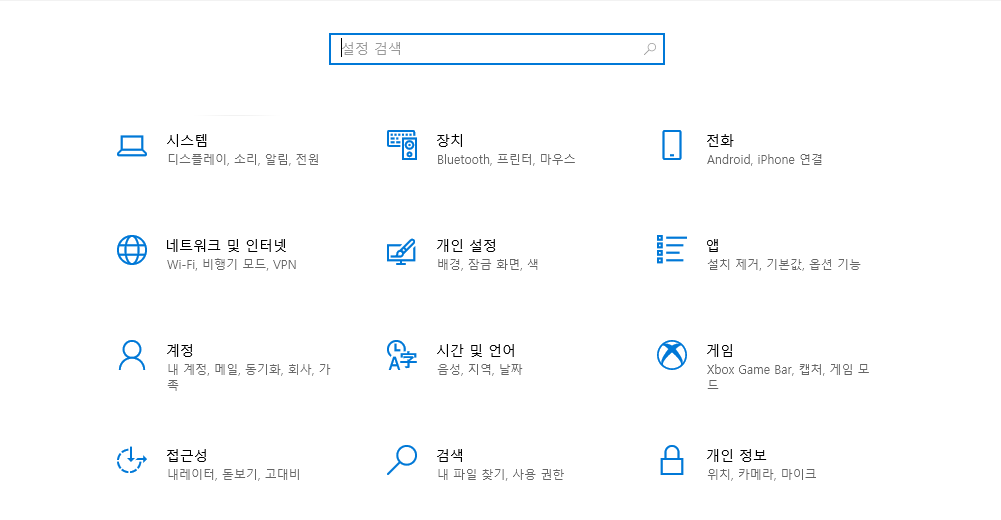Open the 접근성 settings title
The width and height of the screenshot is (1001, 520).
(187, 456)
